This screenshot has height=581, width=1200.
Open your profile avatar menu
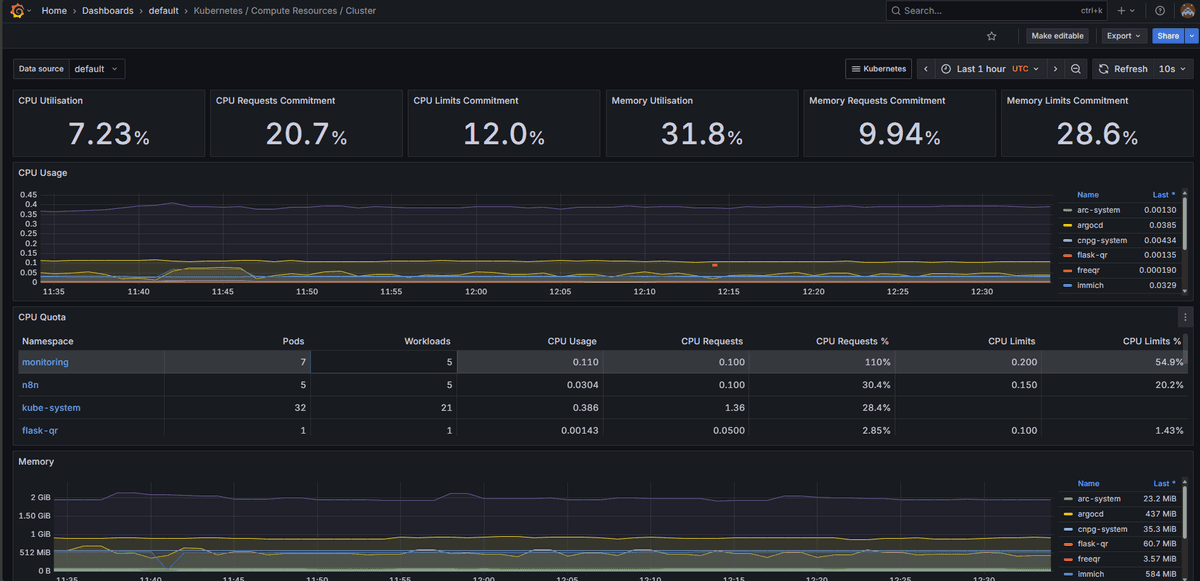pyautogui.click(x=1188, y=10)
